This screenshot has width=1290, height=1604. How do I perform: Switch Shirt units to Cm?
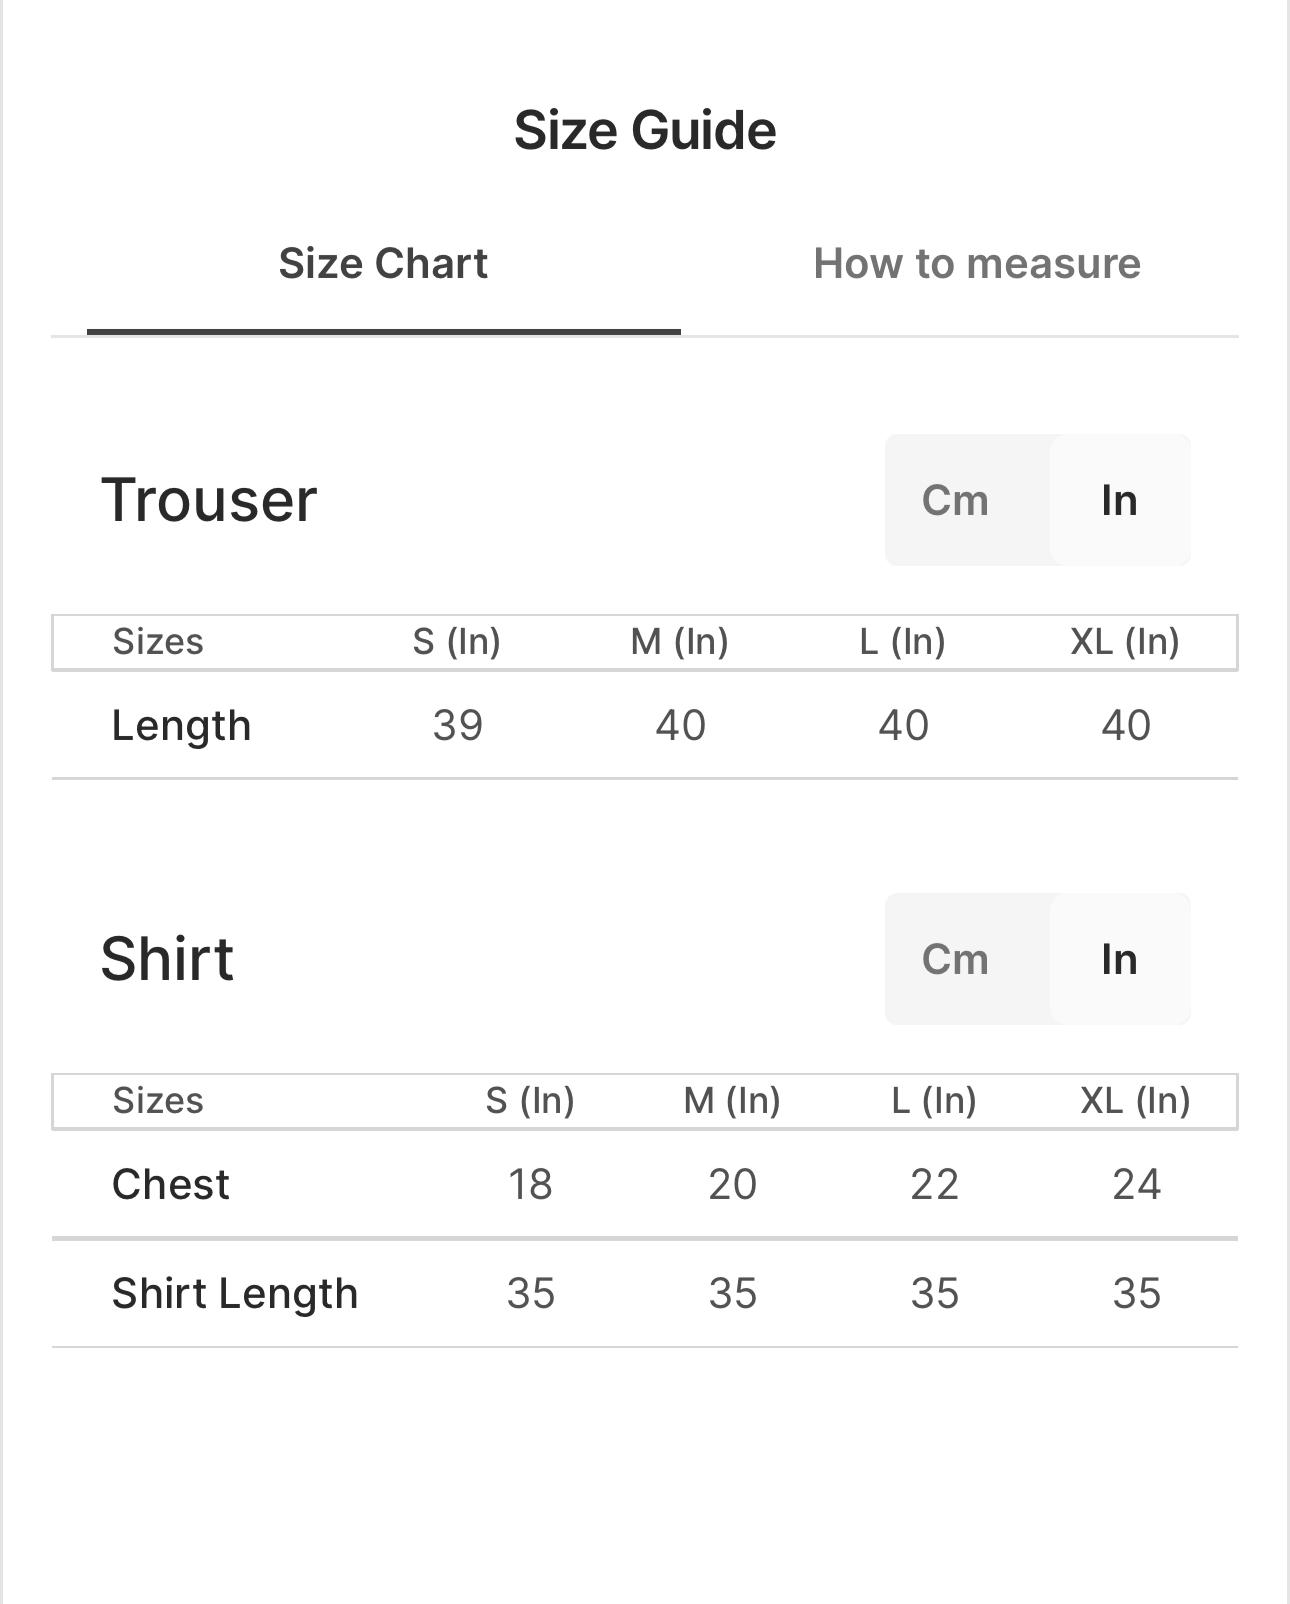[x=955, y=959]
